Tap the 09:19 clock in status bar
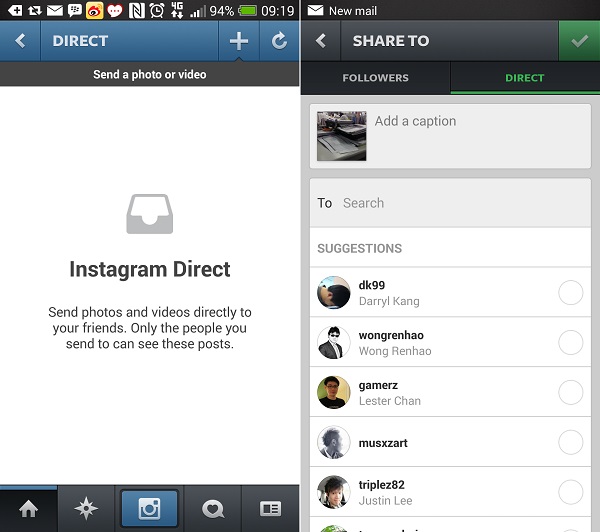The height and width of the screenshot is (532, 600). (278, 11)
